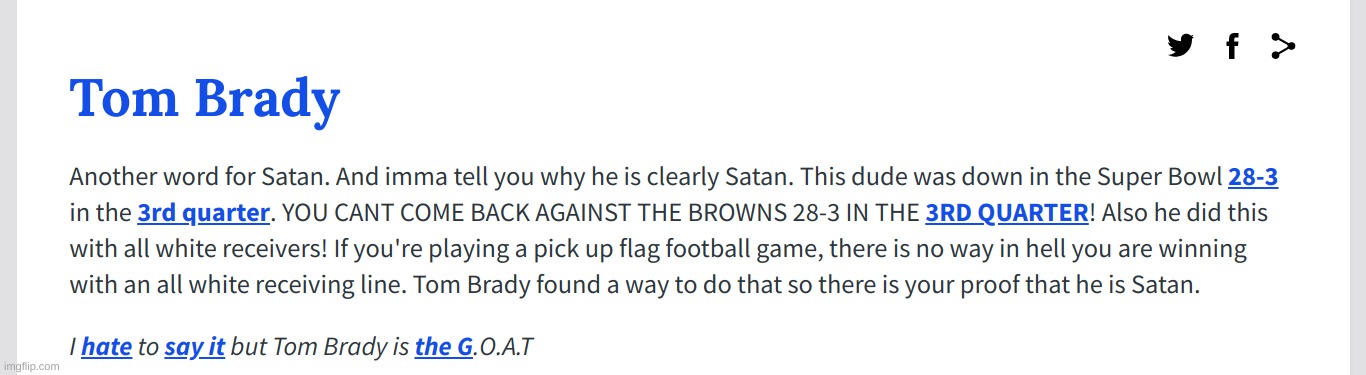Follow the 28-3 hyperlink
The image size is (1366, 375).
pyautogui.click(x=1253, y=178)
